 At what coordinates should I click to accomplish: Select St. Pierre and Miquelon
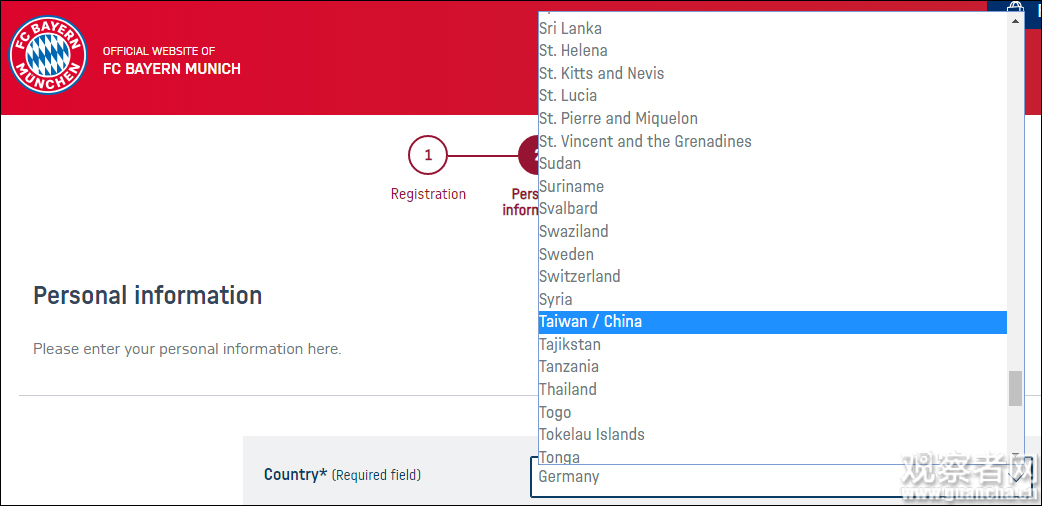(x=618, y=118)
